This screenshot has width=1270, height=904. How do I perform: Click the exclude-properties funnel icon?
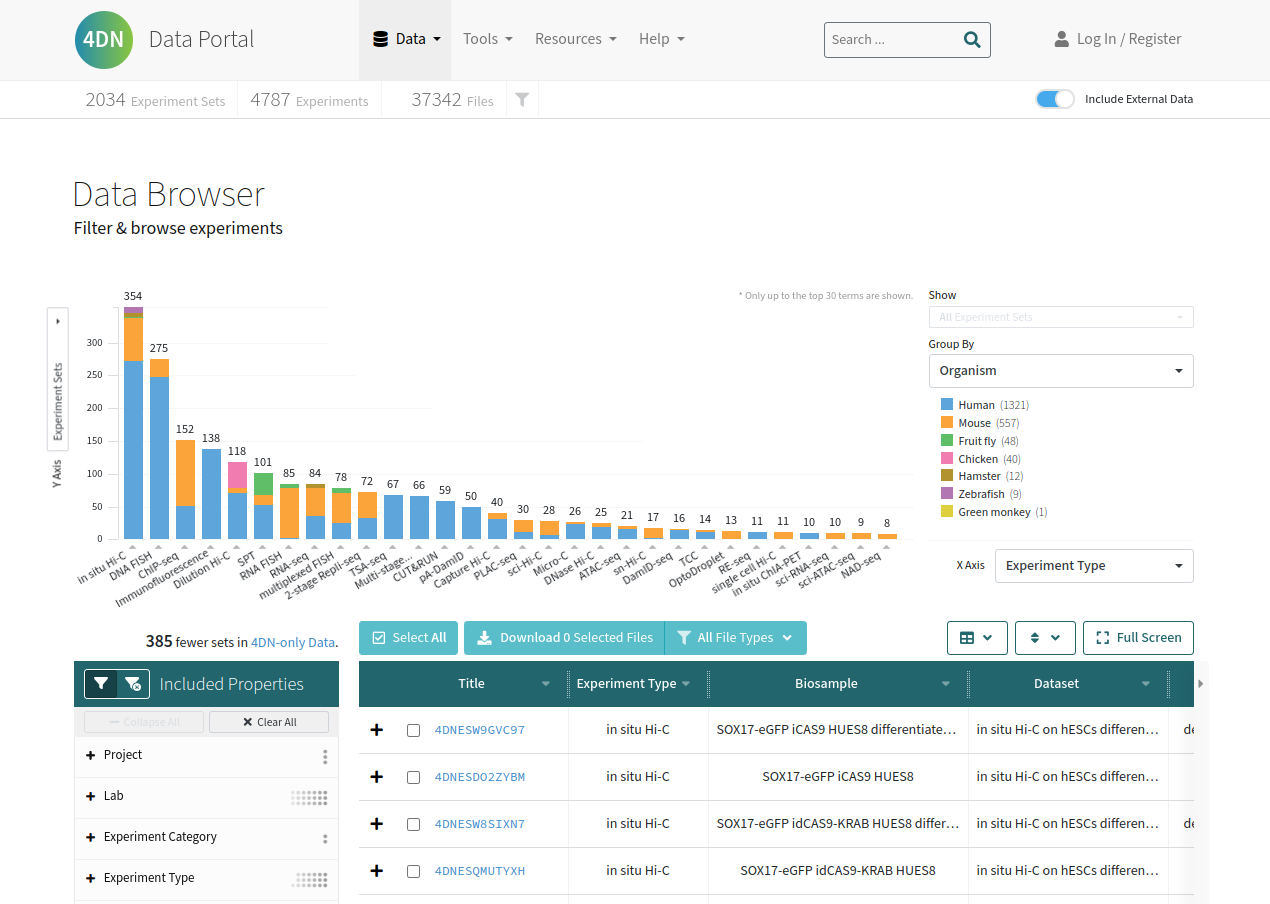pyautogui.click(x=133, y=684)
